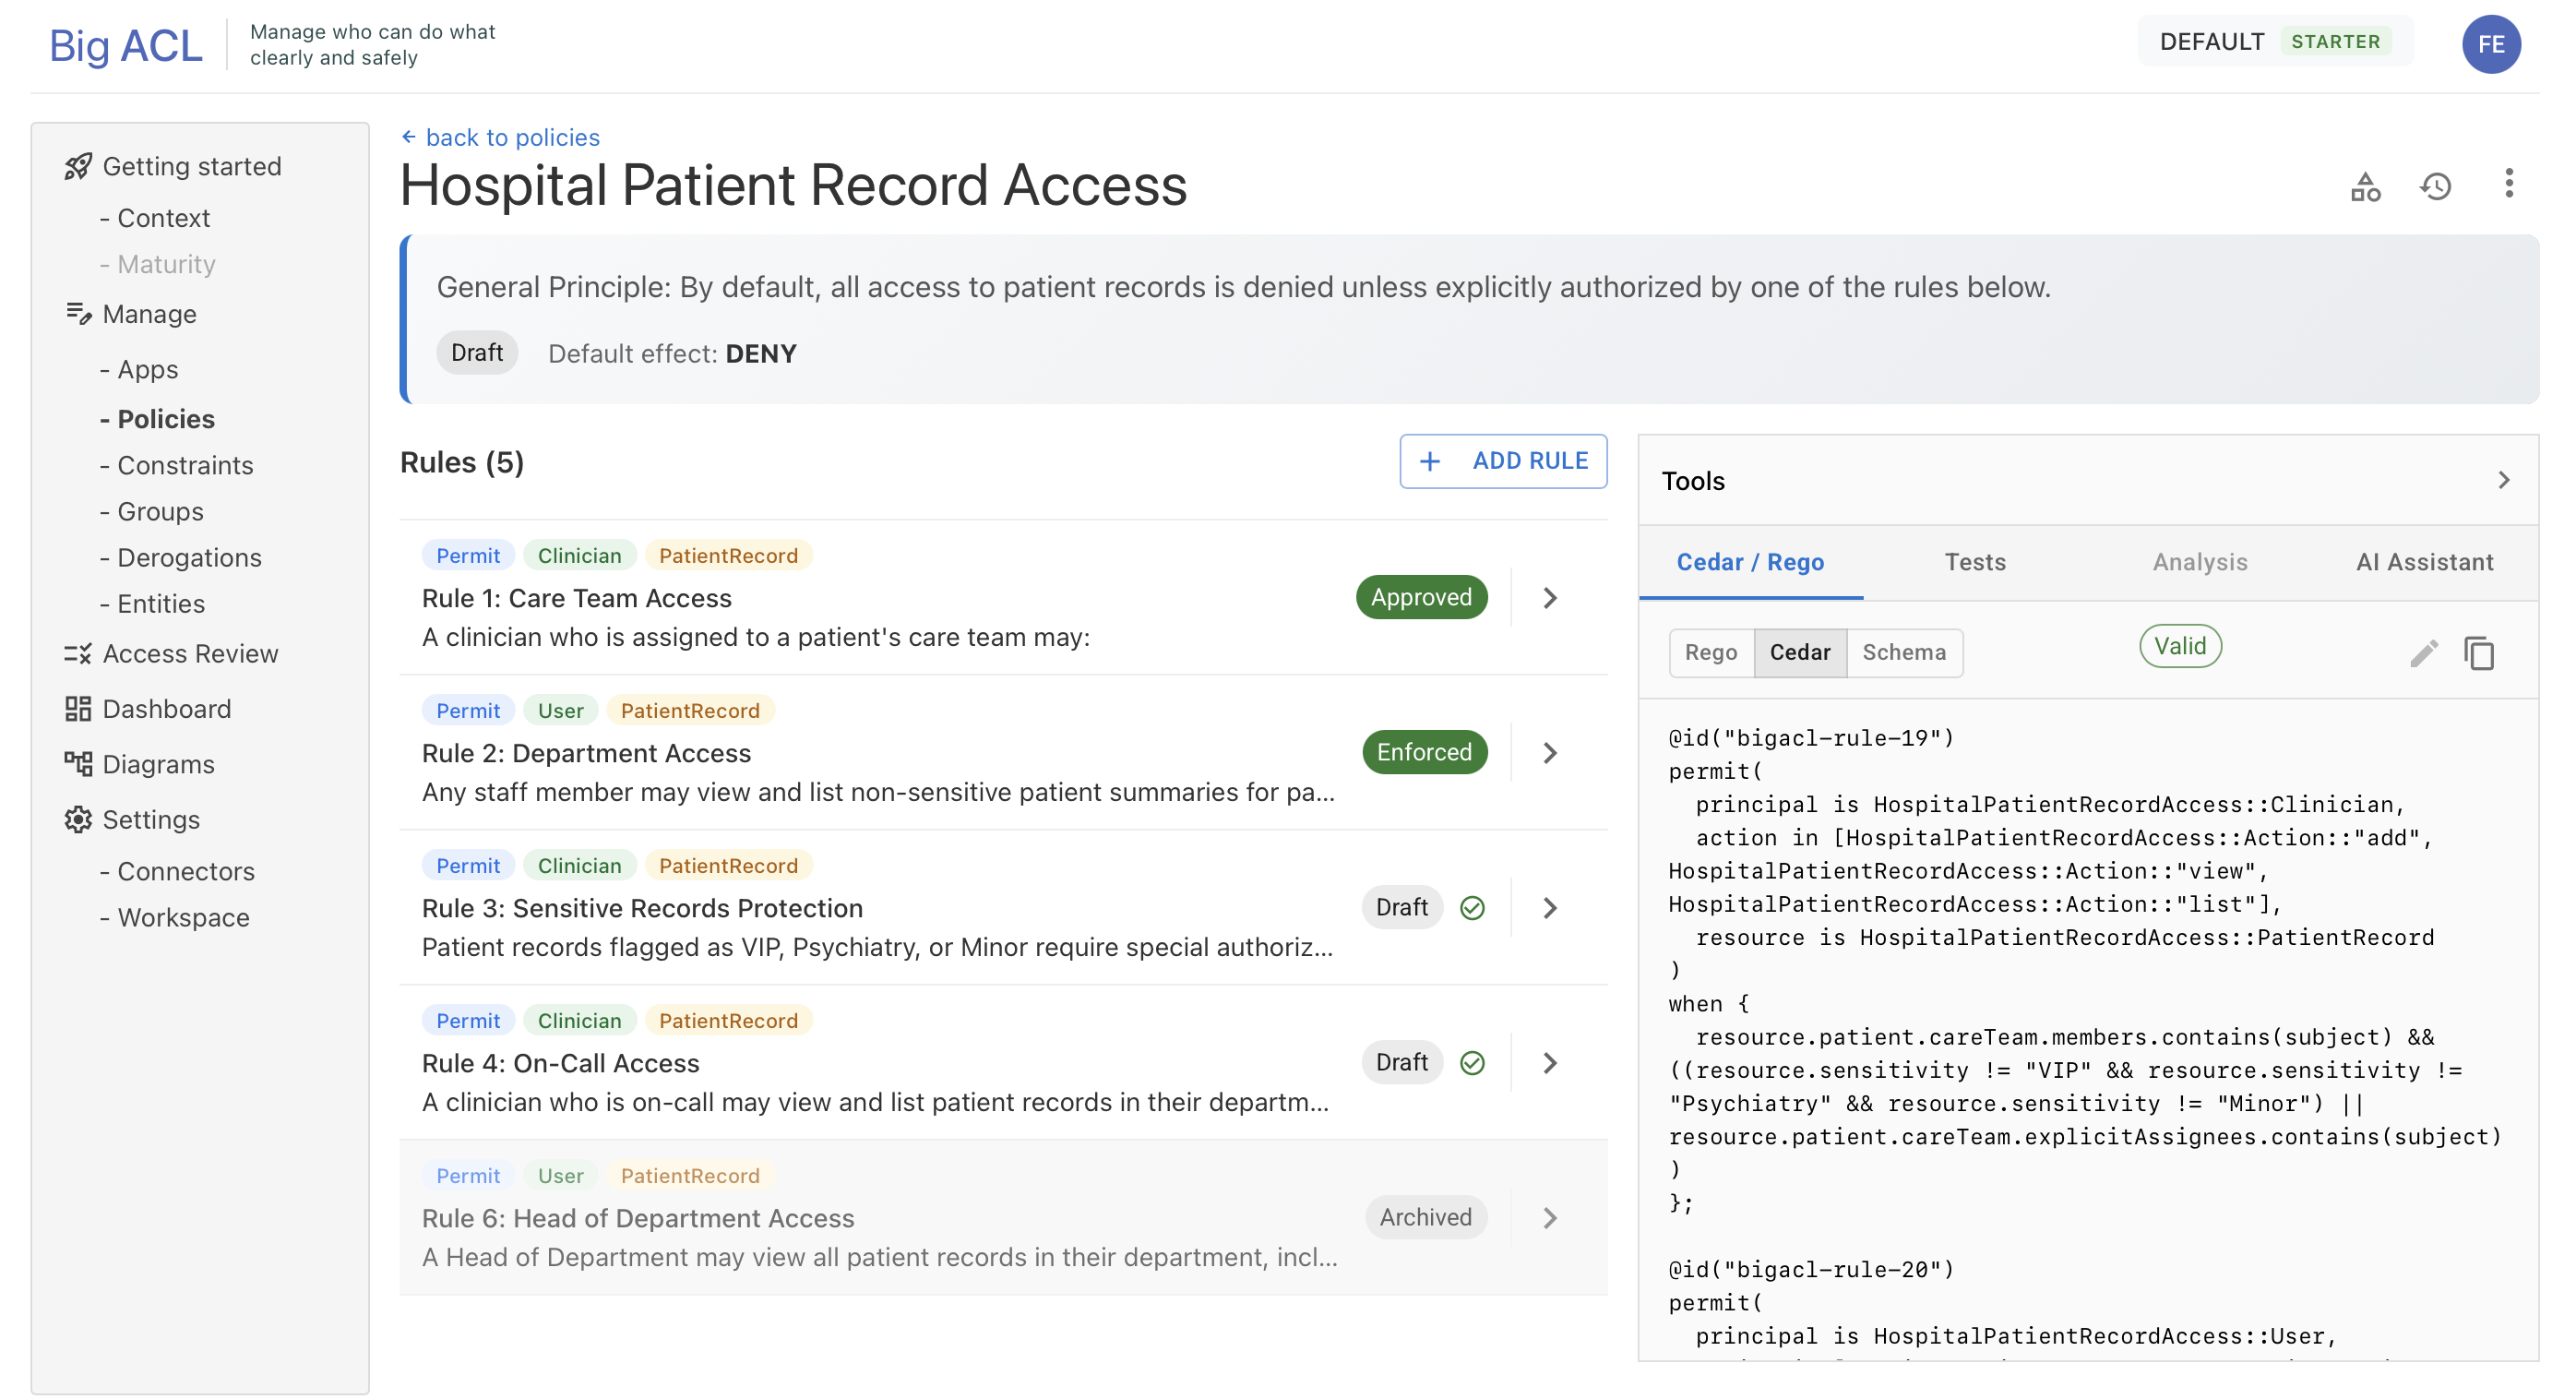Switch code view to Rego
This screenshot has height=1399, width=2576.
point(1710,652)
